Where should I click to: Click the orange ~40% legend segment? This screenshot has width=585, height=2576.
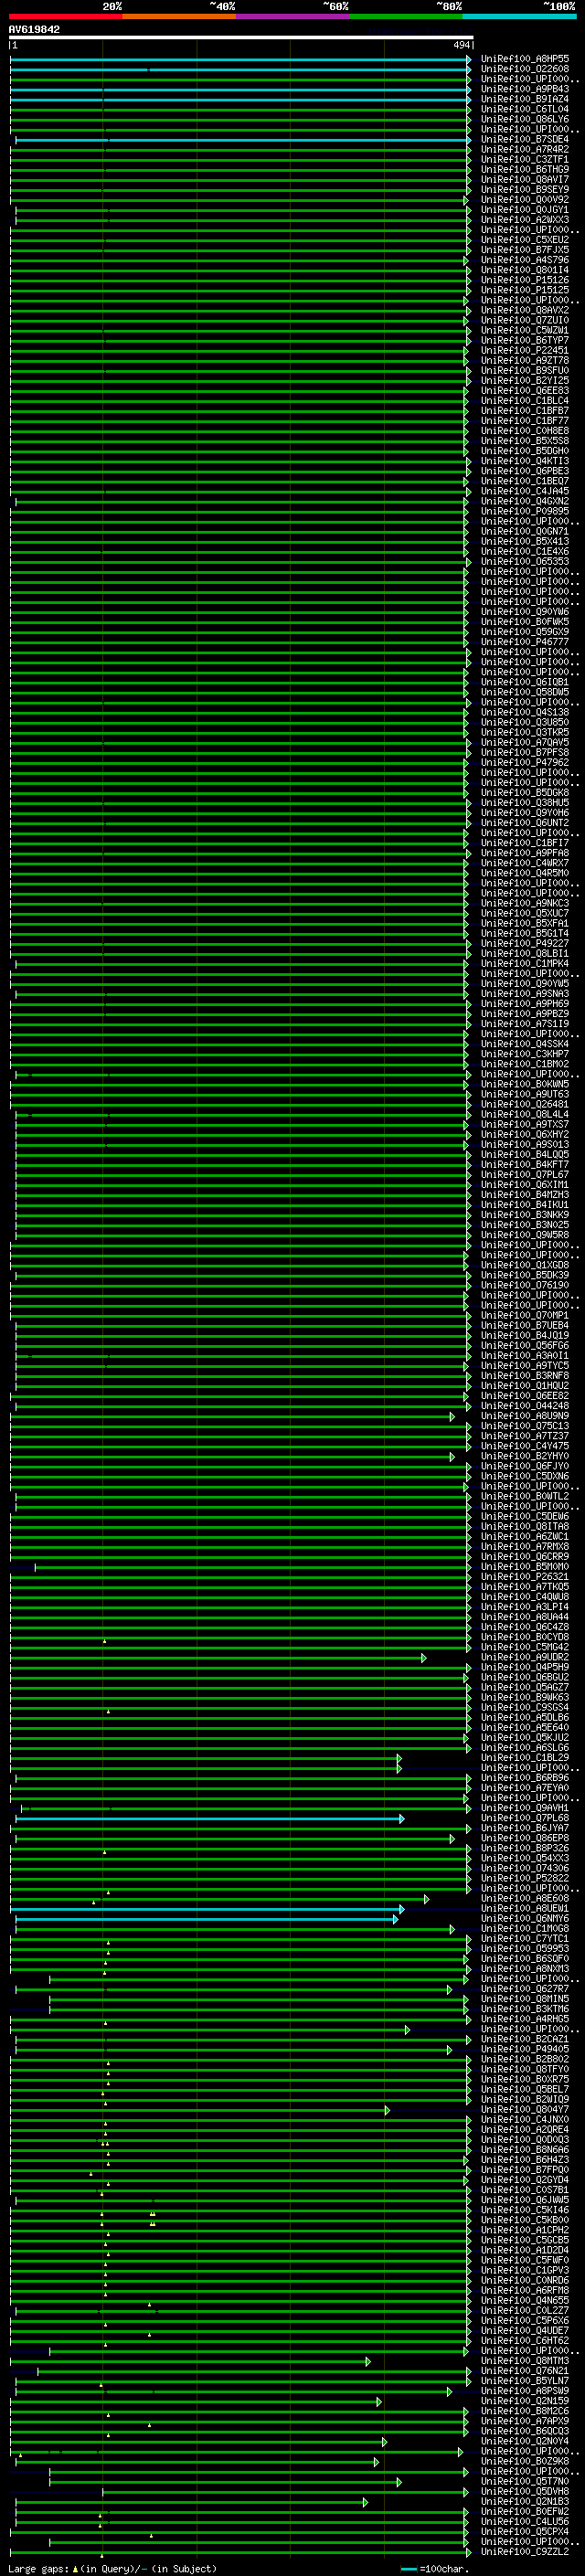(x=179, y=16)
